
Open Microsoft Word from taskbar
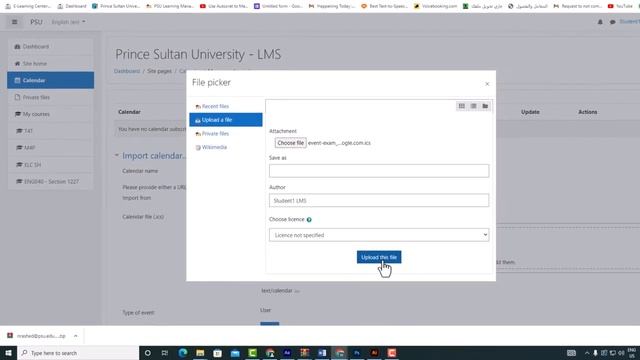322,353
